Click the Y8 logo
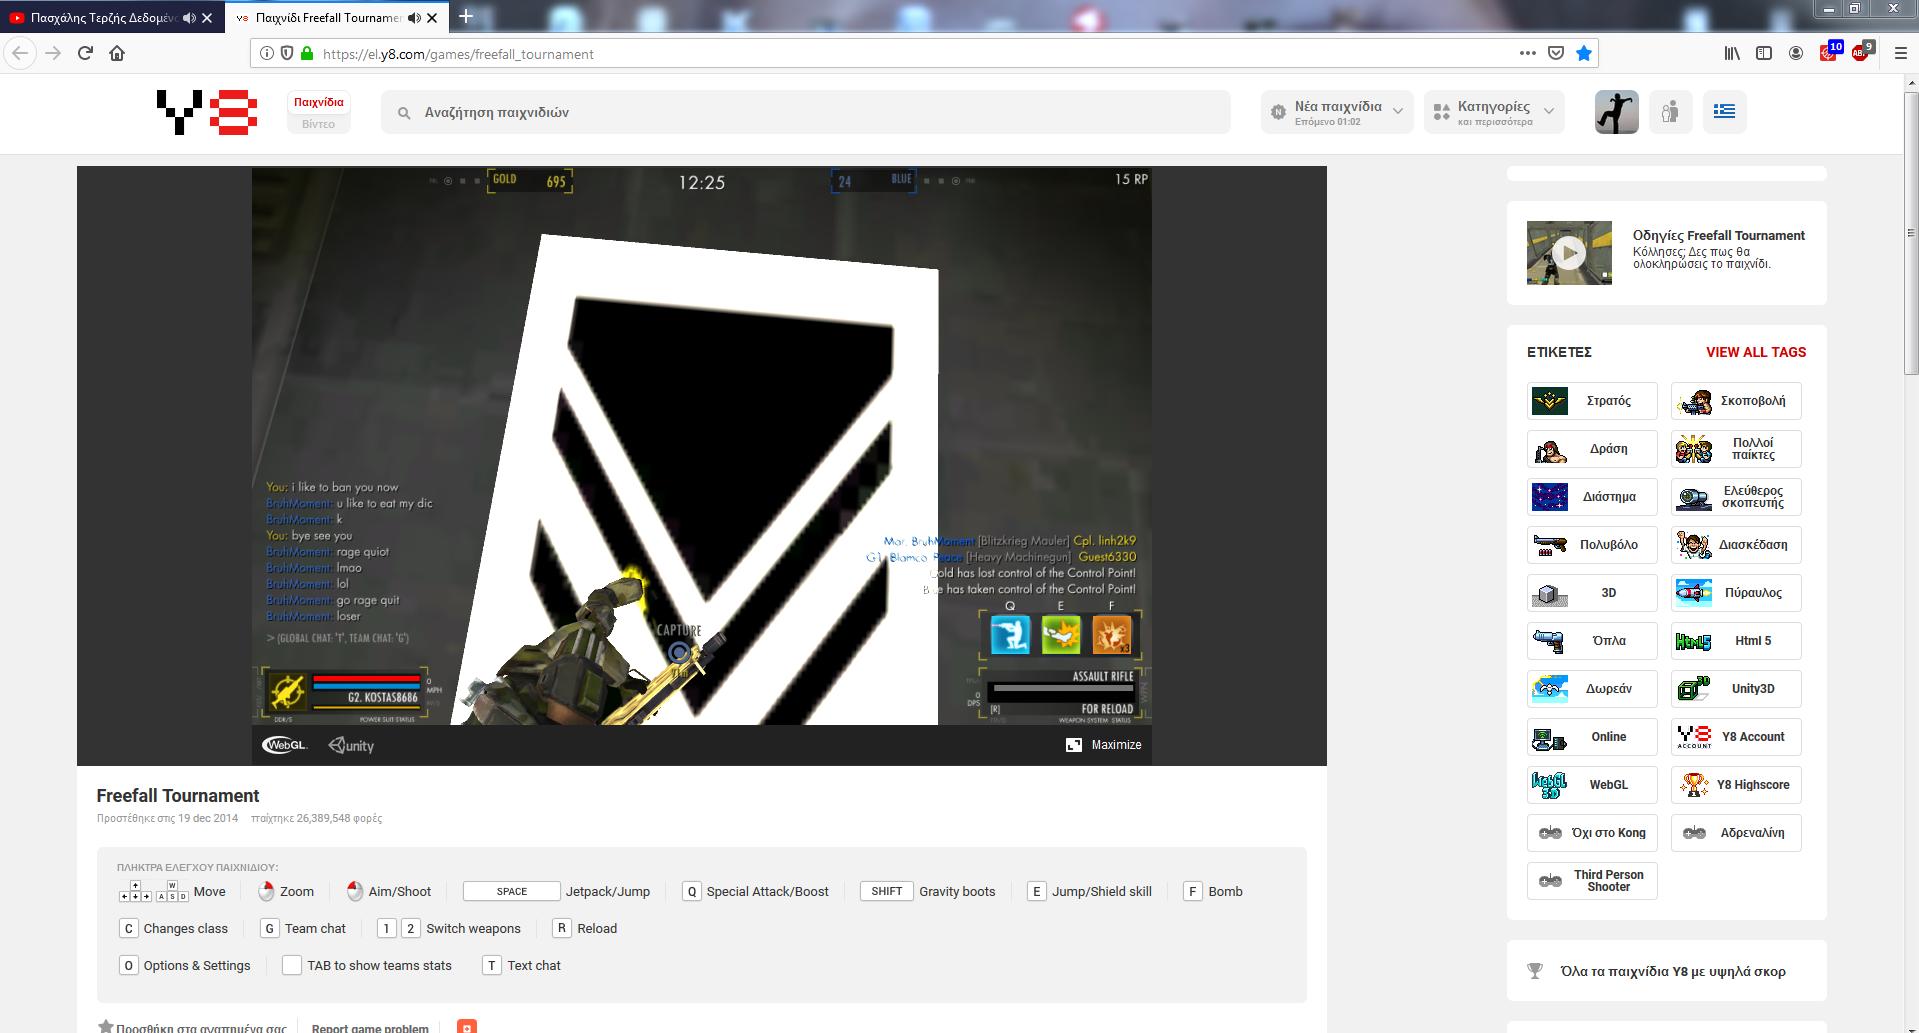Image resolution: width=1919 pixels, height=1033 pixels. [207, 112]
